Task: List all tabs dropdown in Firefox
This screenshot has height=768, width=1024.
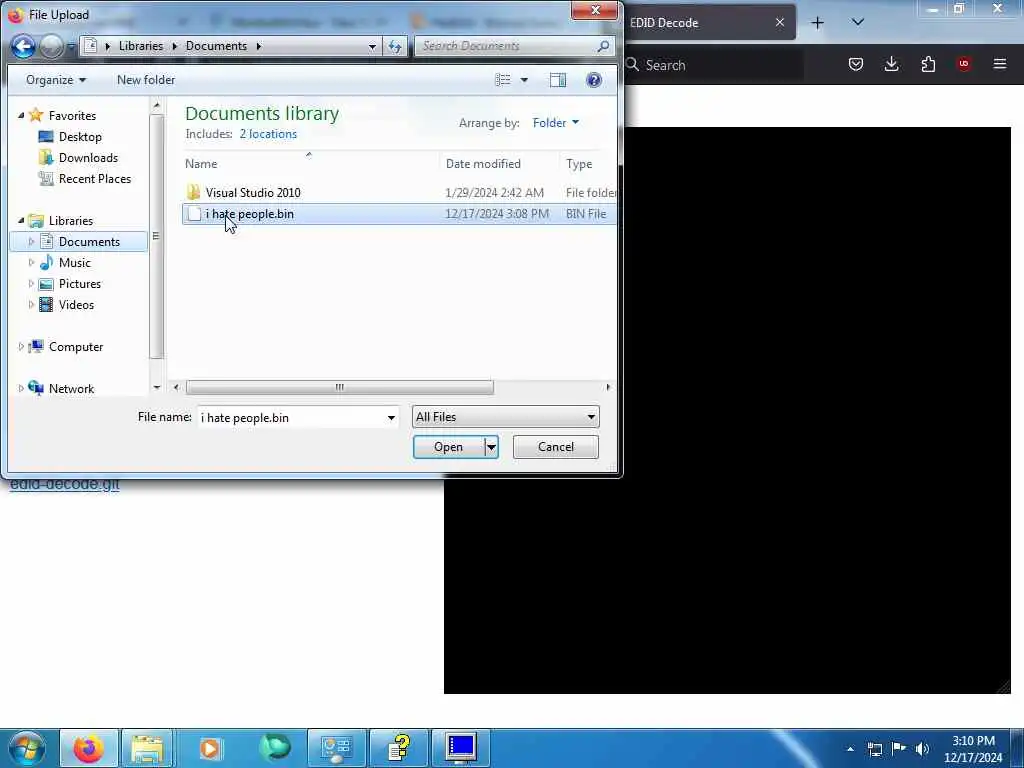Action: 858,23
